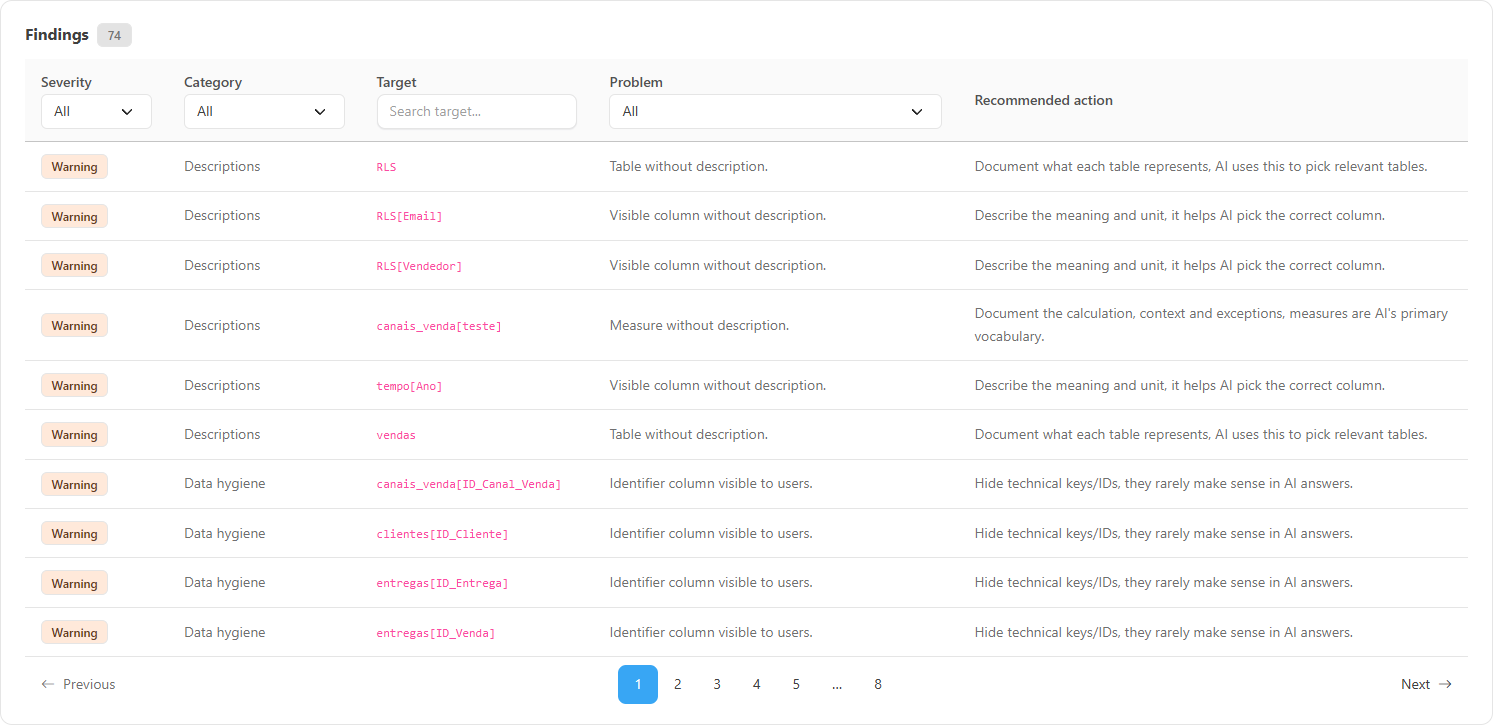This screenshot has height=725, width=1493.
Task: Click the canais_venda[teste] target
Action: pos(439,326)
